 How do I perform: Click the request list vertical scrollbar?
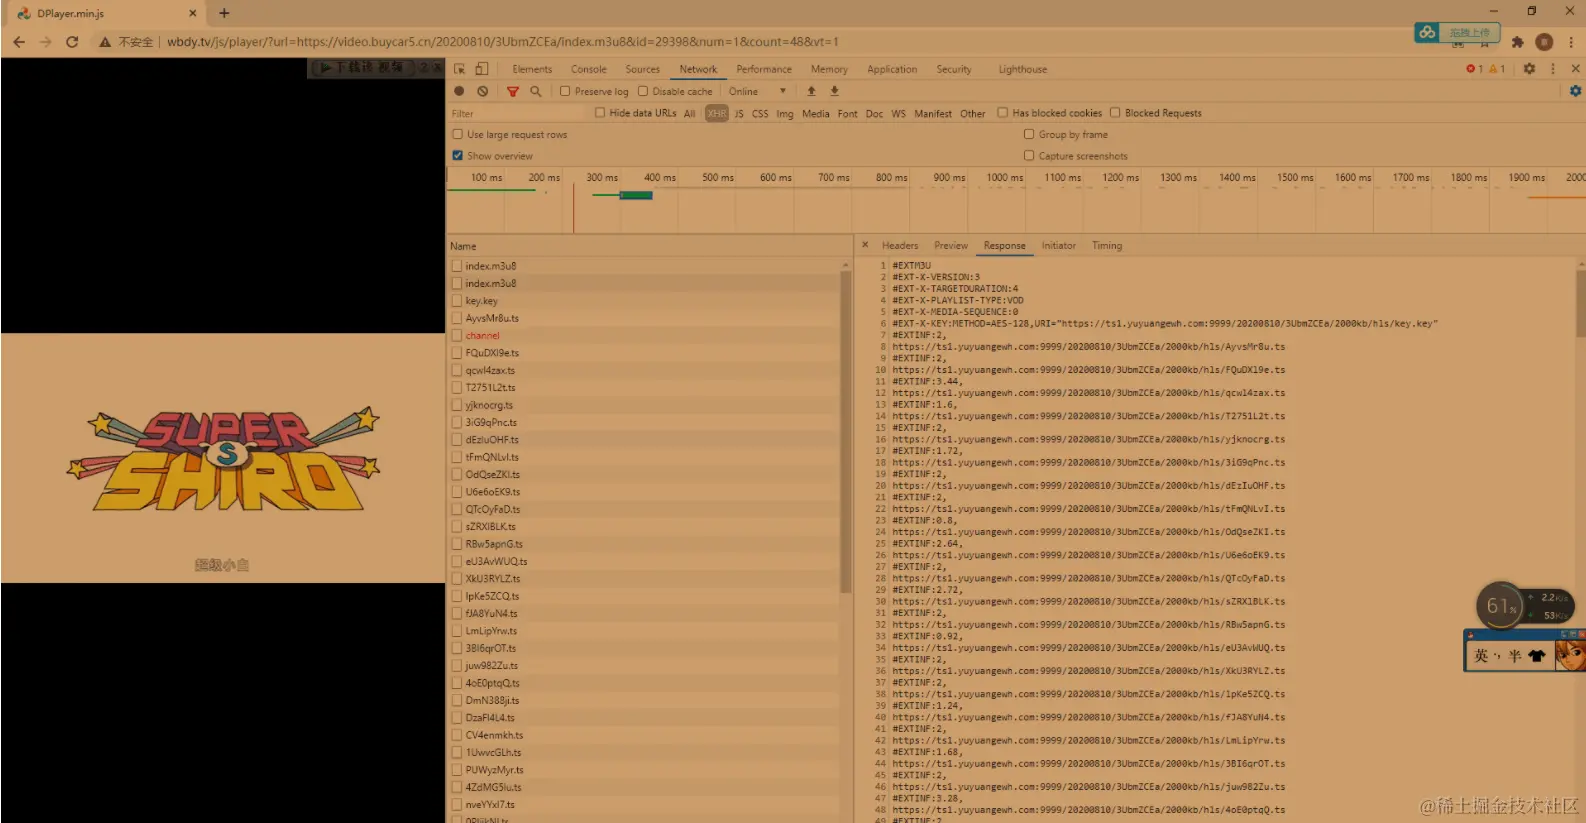(x=846, y=430)
